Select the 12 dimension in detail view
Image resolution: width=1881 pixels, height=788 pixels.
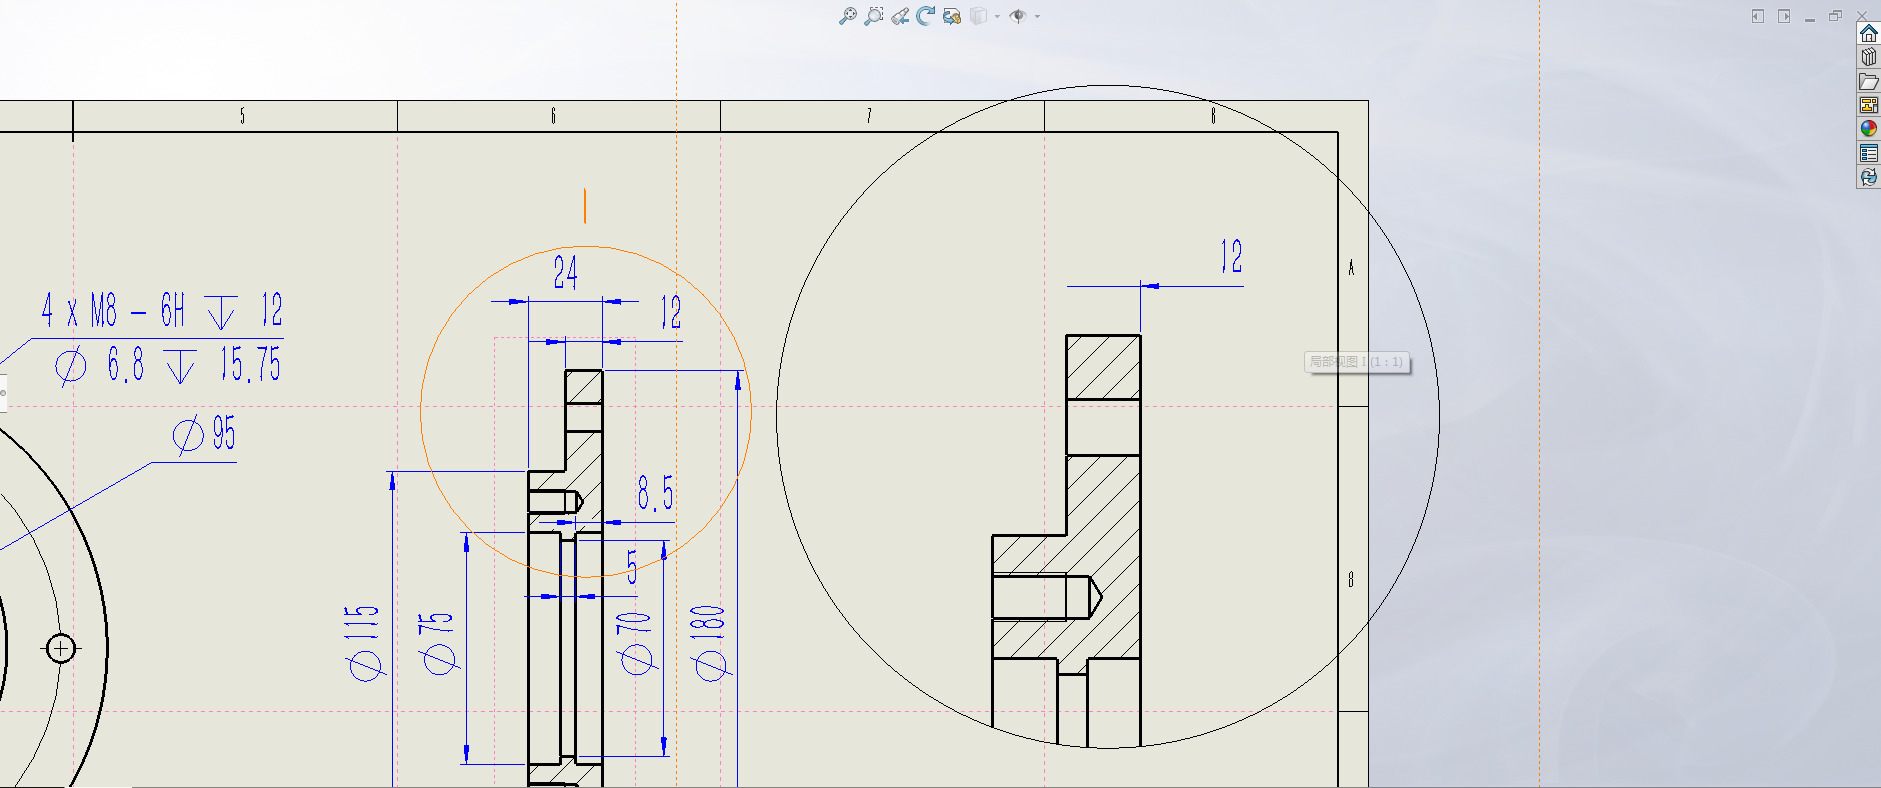point(1232,257)
